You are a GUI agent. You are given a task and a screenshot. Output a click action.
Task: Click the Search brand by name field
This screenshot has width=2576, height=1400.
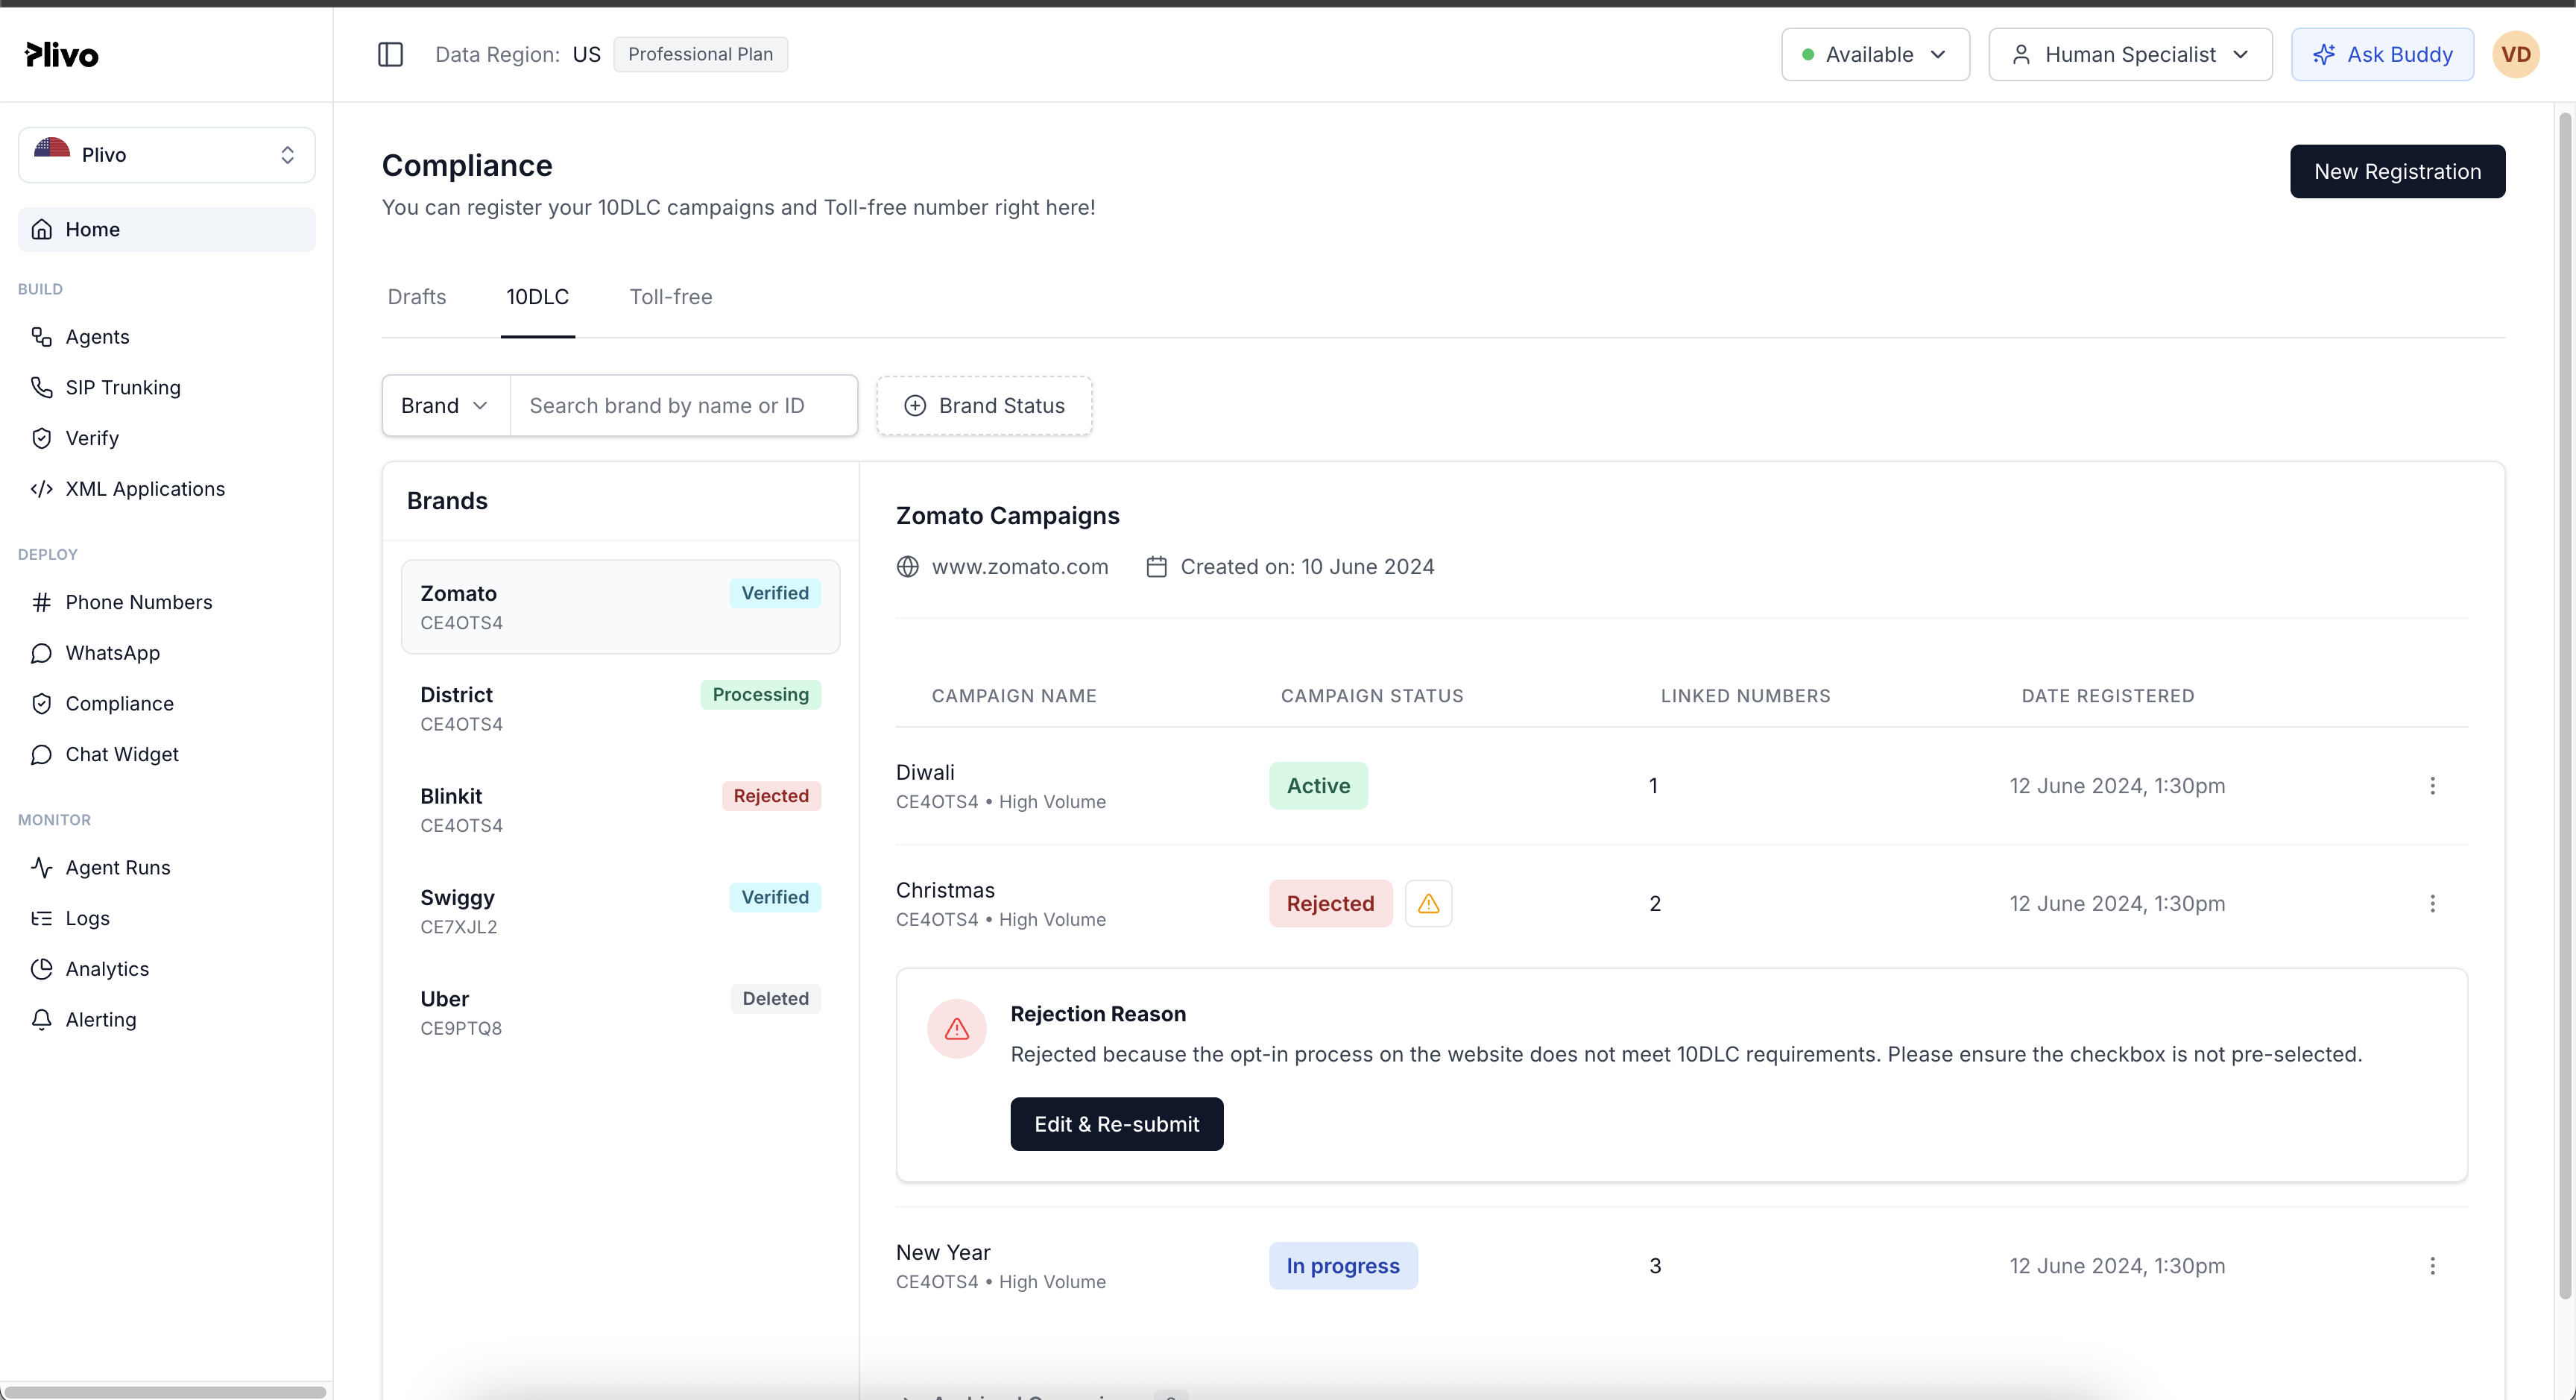coord(684,406)
